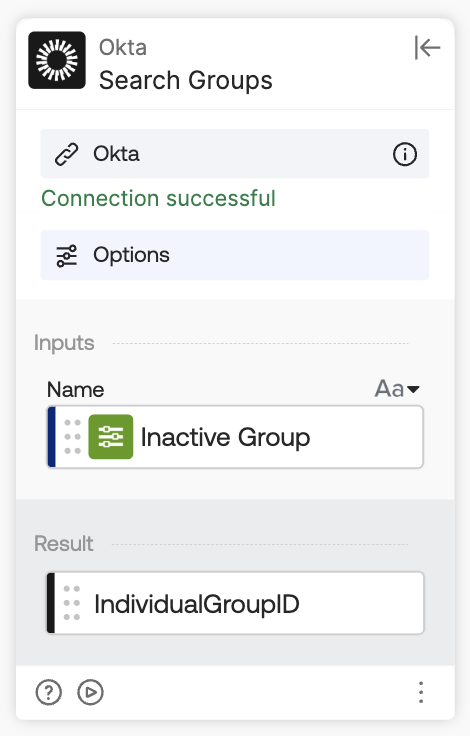Click the Search Groups card title
This screenshot has width=470, height=736.
click(185, 80)
